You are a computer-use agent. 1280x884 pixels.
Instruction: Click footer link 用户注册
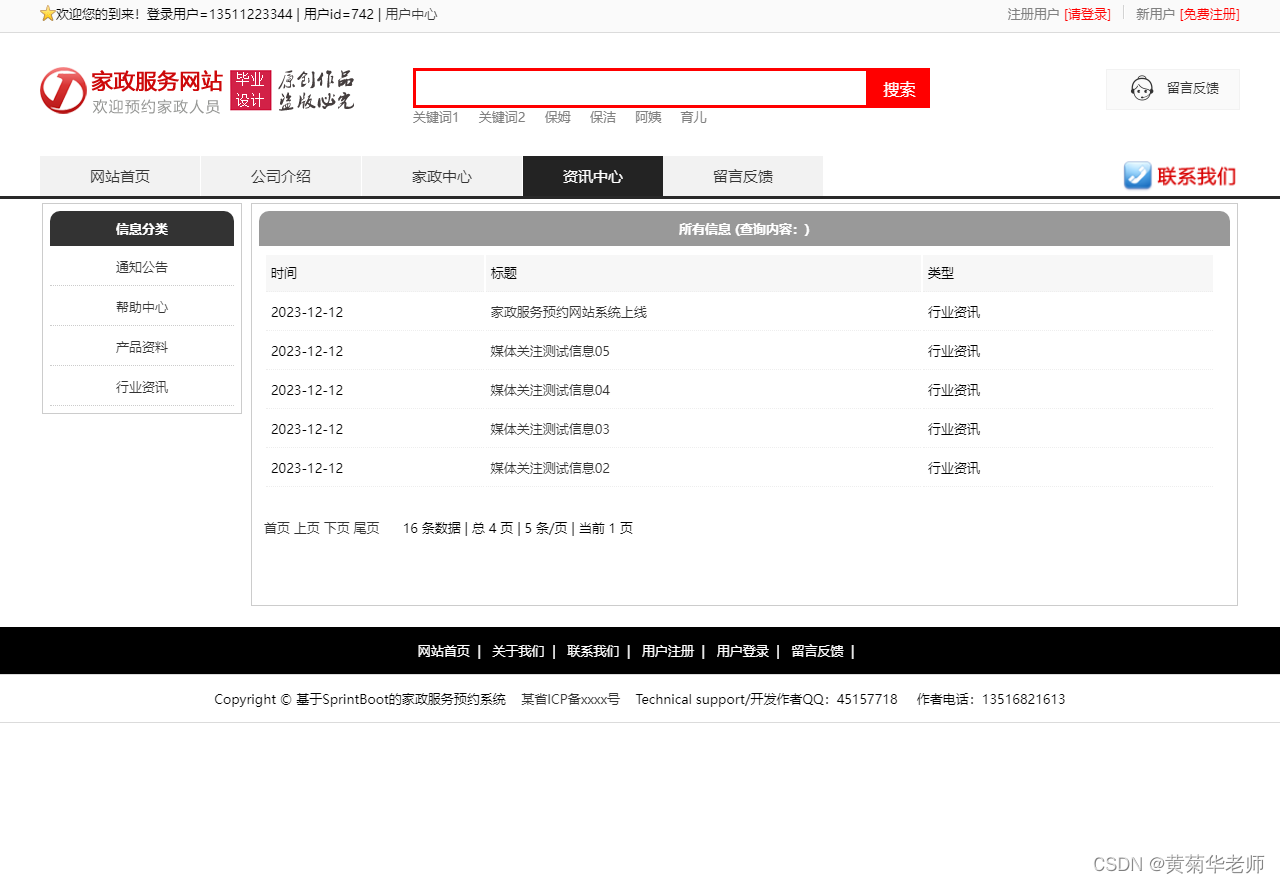[x=668, y=651]
